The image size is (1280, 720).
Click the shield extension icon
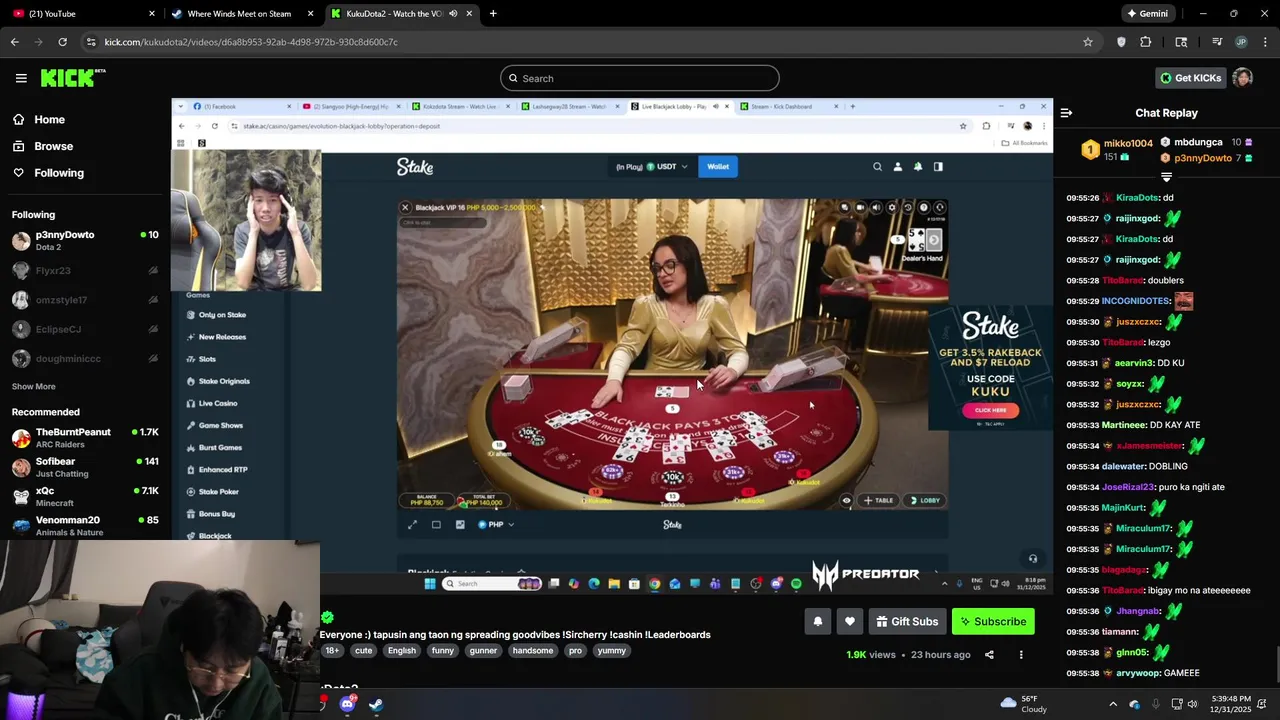1121,42
